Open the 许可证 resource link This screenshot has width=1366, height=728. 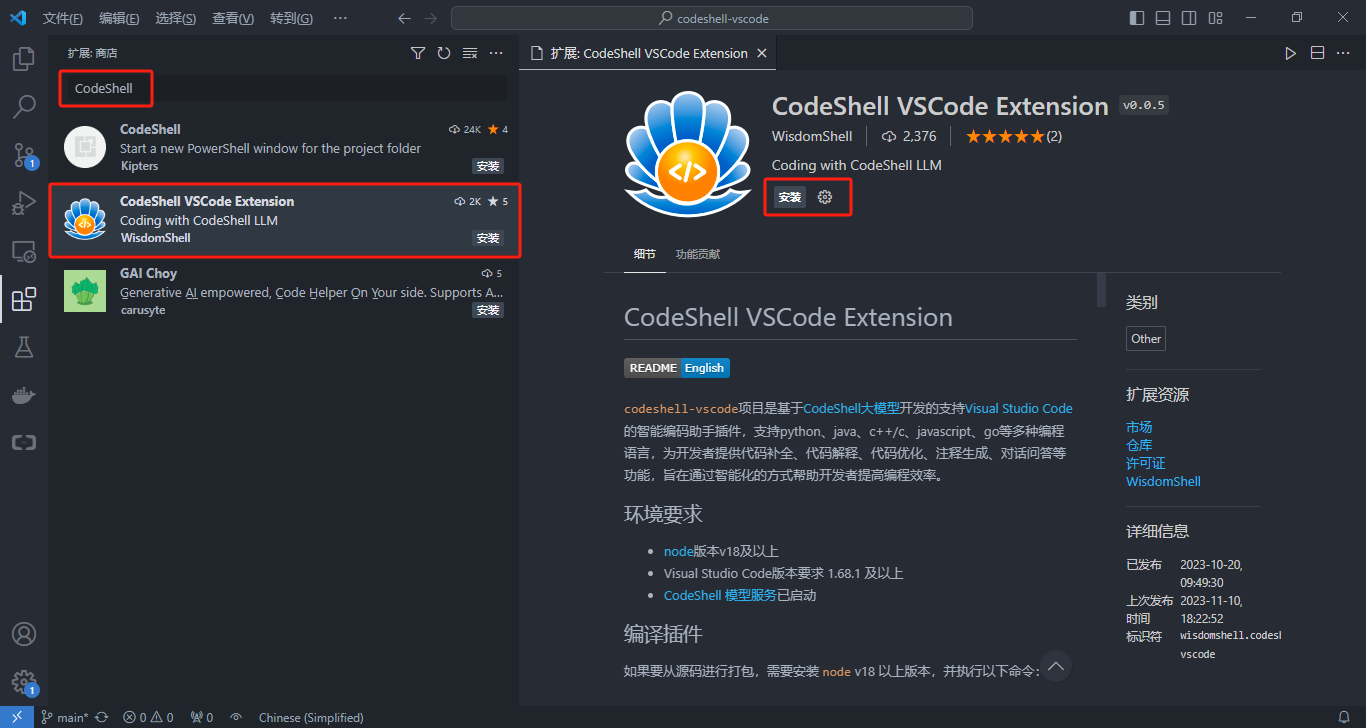[x=1146, y=463]
